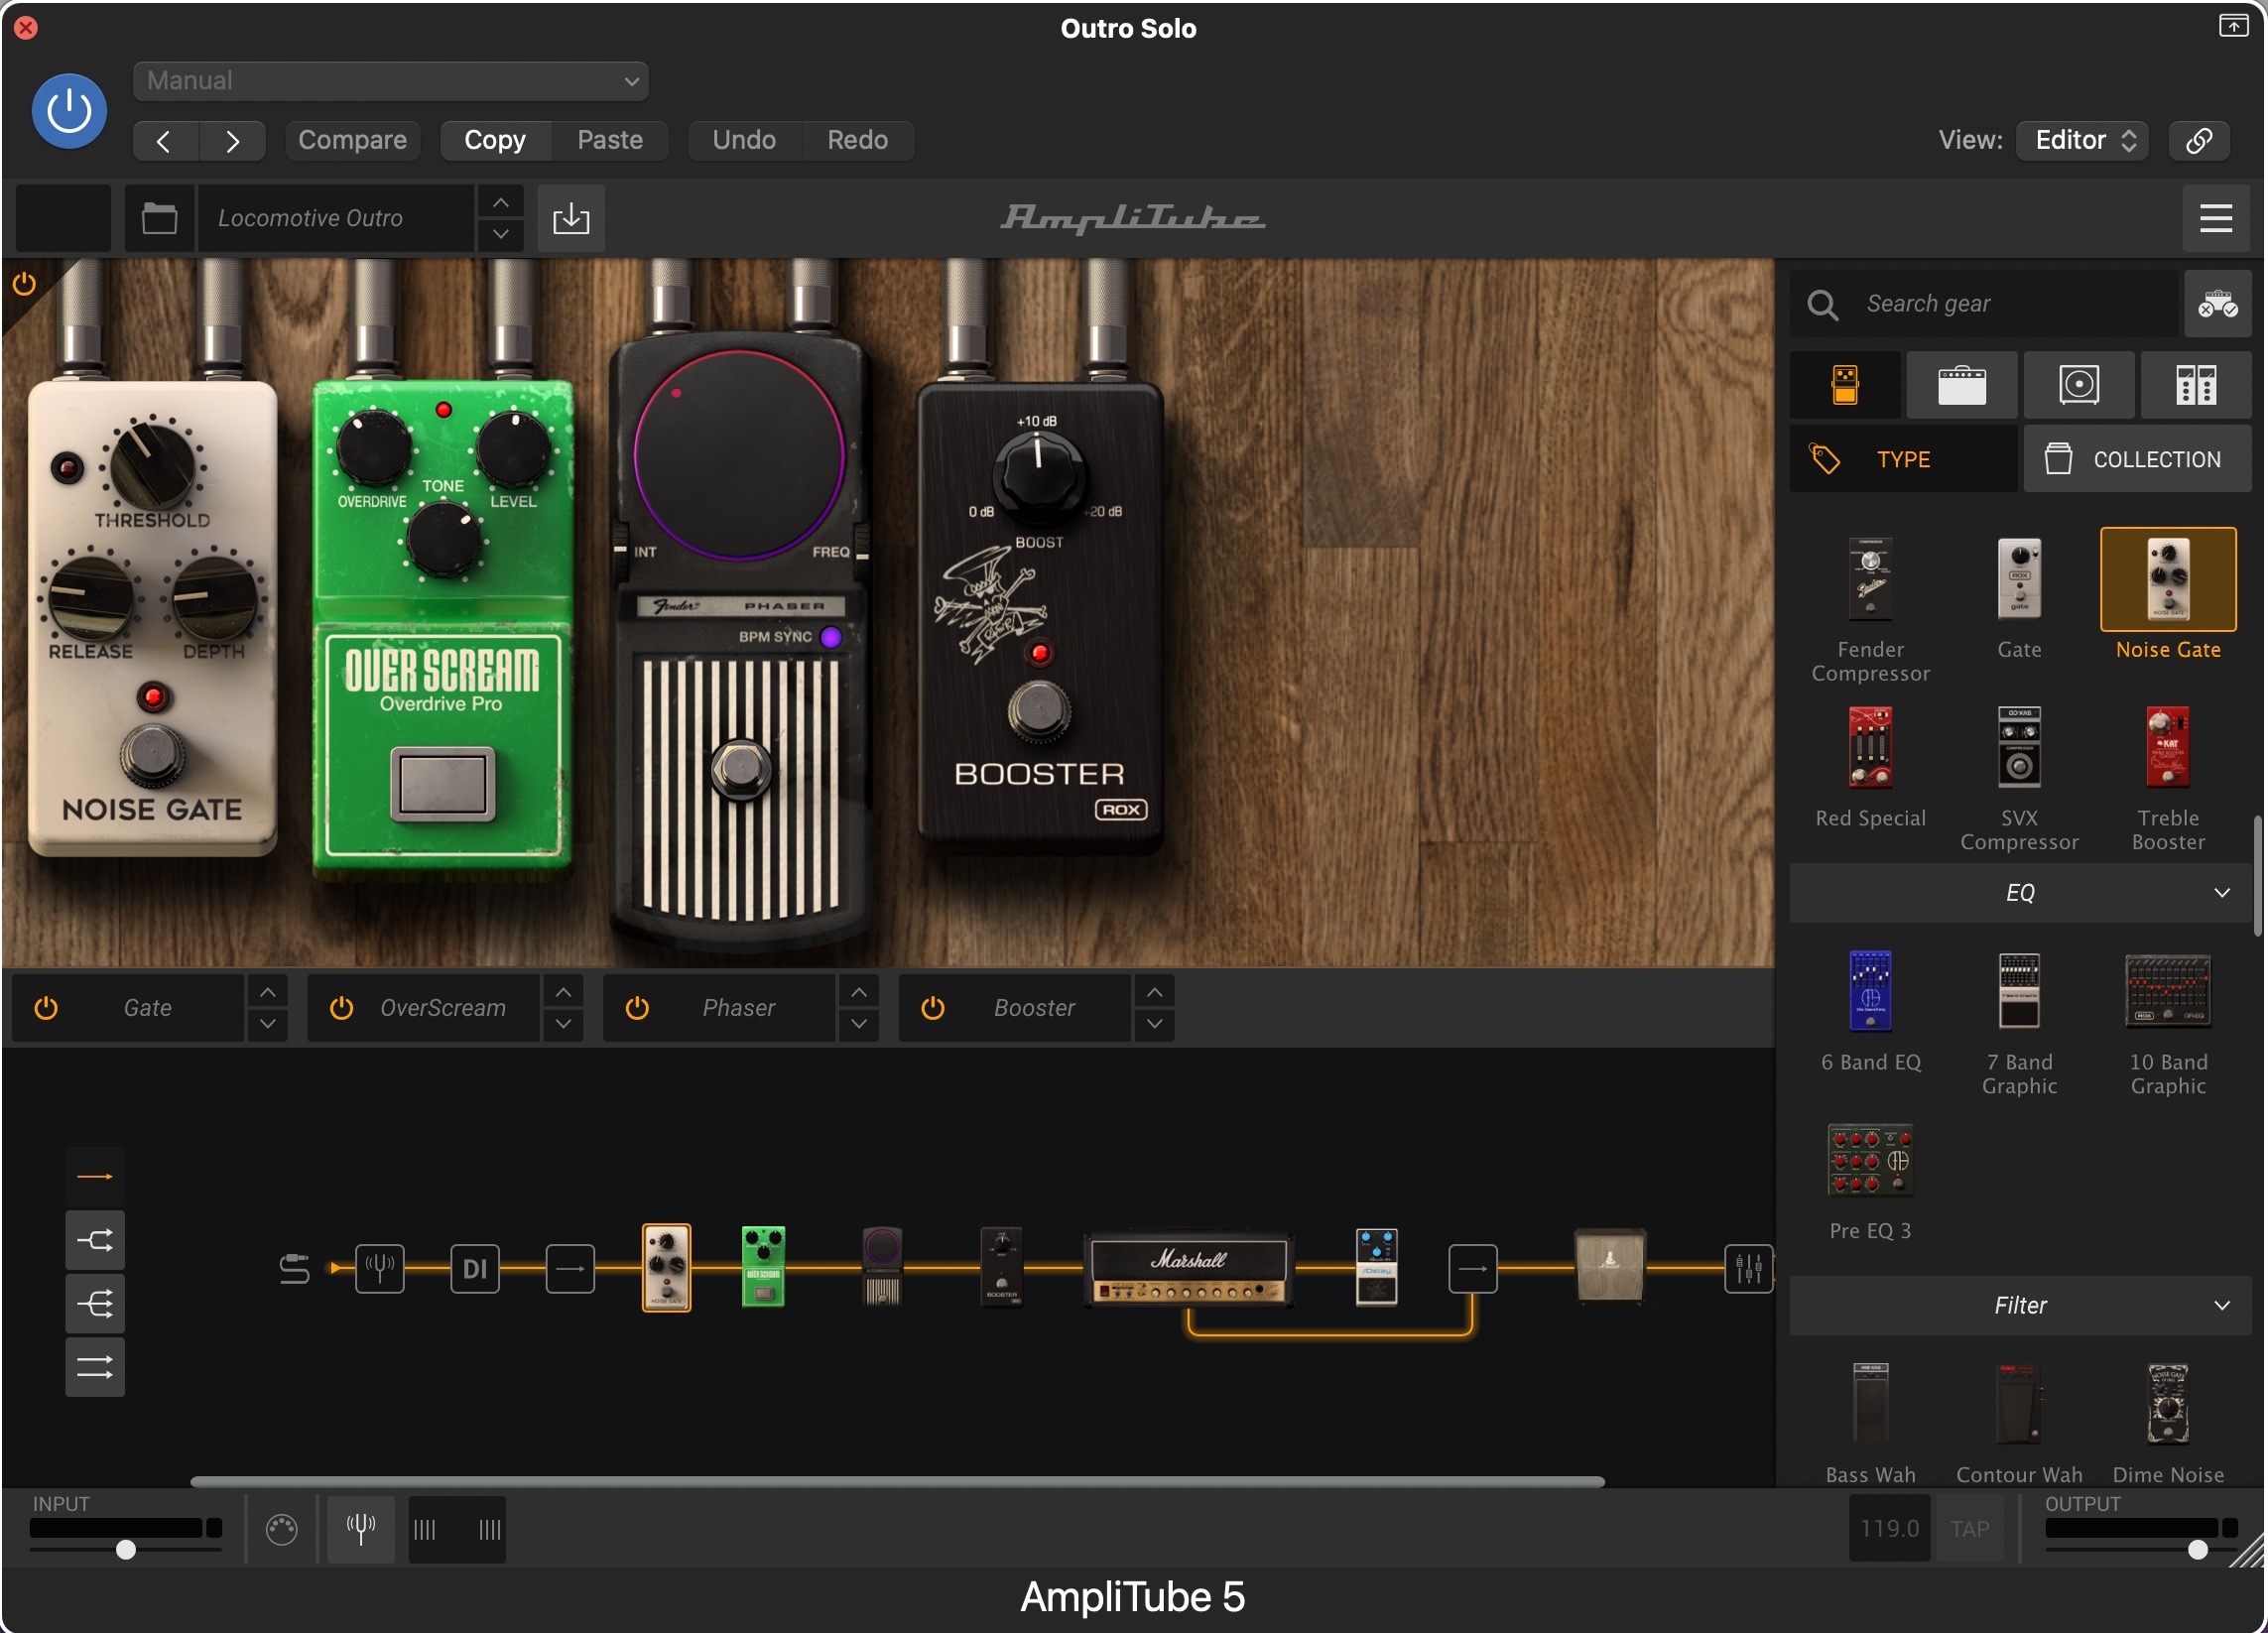Select the stomp pedal gear category tab
Screen dimensions: 2268x1633
(x=1845, y=385)
